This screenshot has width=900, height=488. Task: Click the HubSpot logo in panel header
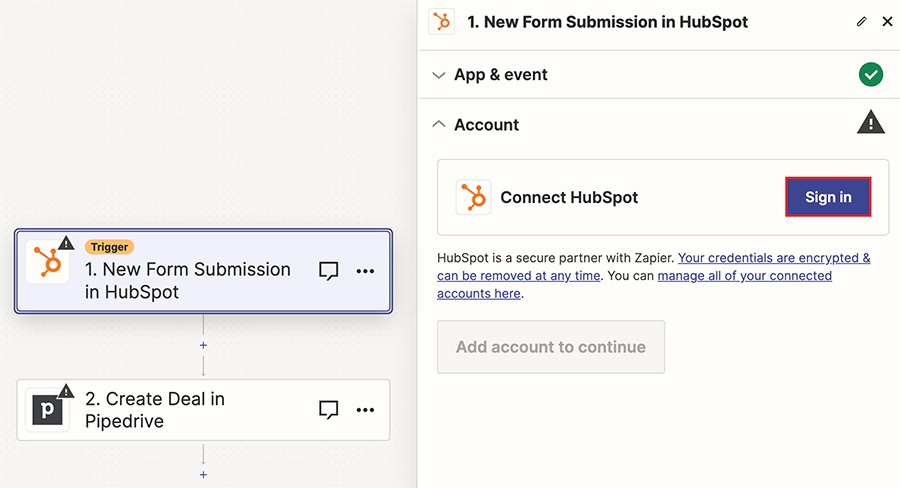coord(441,22)
